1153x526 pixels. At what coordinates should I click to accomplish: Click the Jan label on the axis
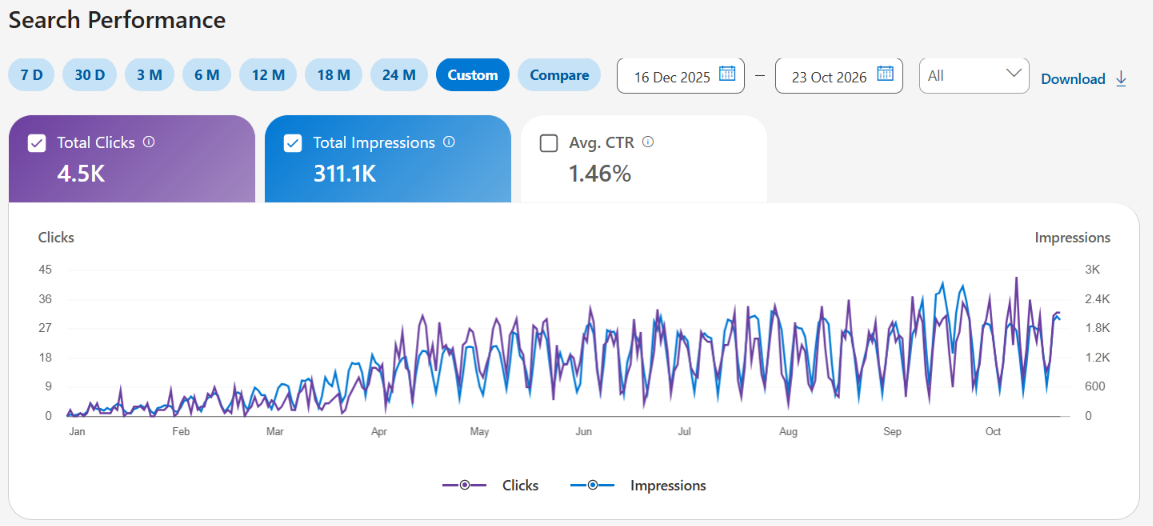click(x=77, y=432)
